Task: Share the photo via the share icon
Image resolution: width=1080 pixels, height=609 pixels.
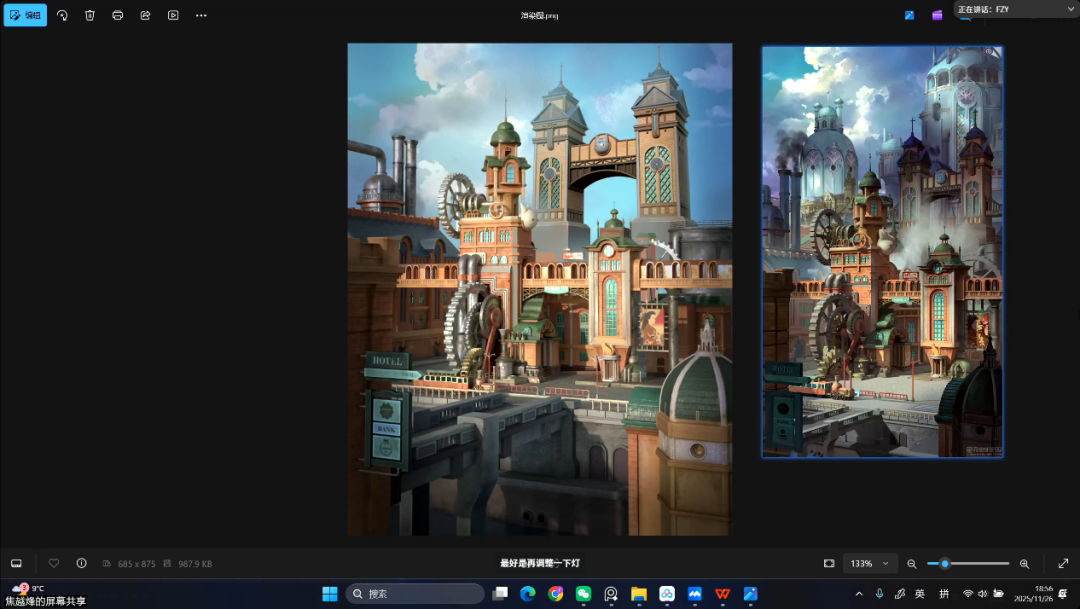Action: [x=145, y=15]
